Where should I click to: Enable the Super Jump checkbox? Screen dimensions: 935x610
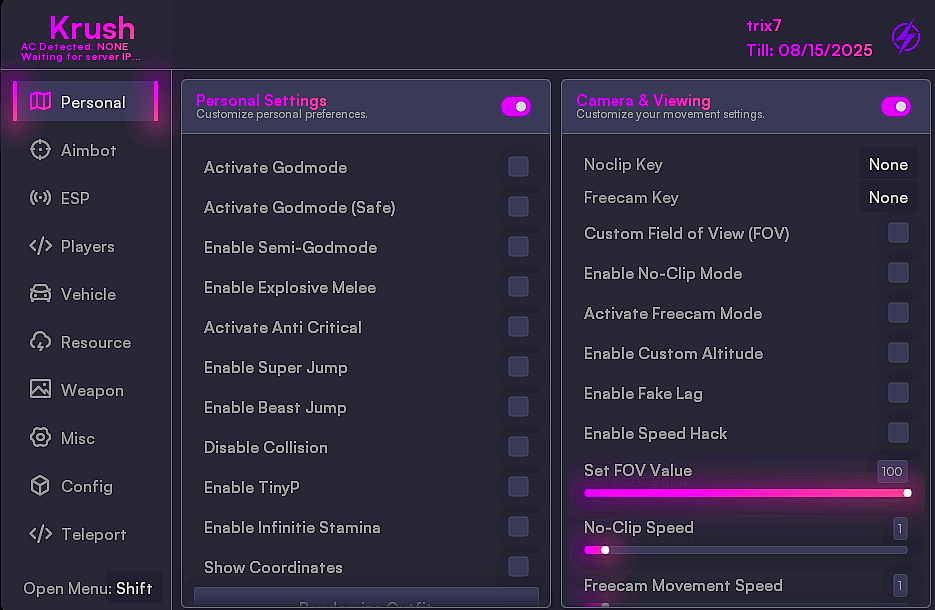[518, 367]
